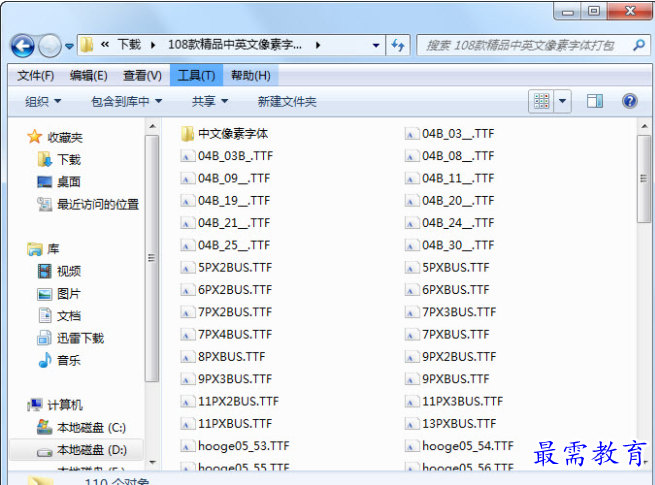Select 计算机 in the navigation pane
655x485 pixels.
(65, 405)
